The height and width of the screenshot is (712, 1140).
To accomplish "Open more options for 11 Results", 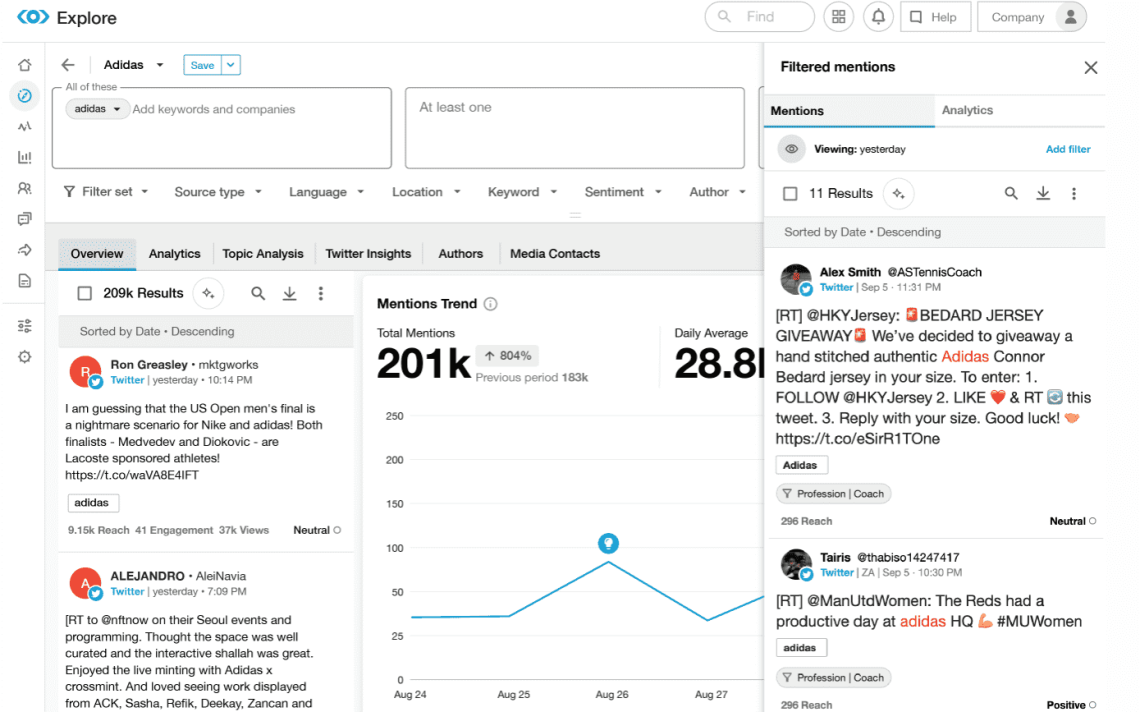I will click(x=1074, y=193).
